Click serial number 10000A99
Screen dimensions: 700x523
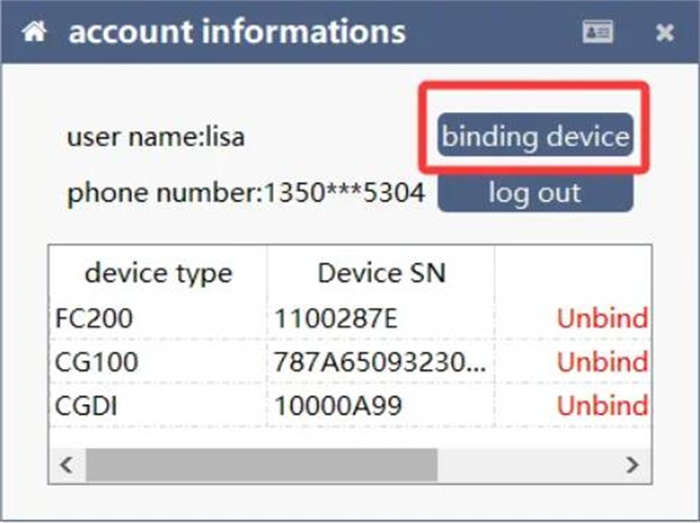click(335, 405)
